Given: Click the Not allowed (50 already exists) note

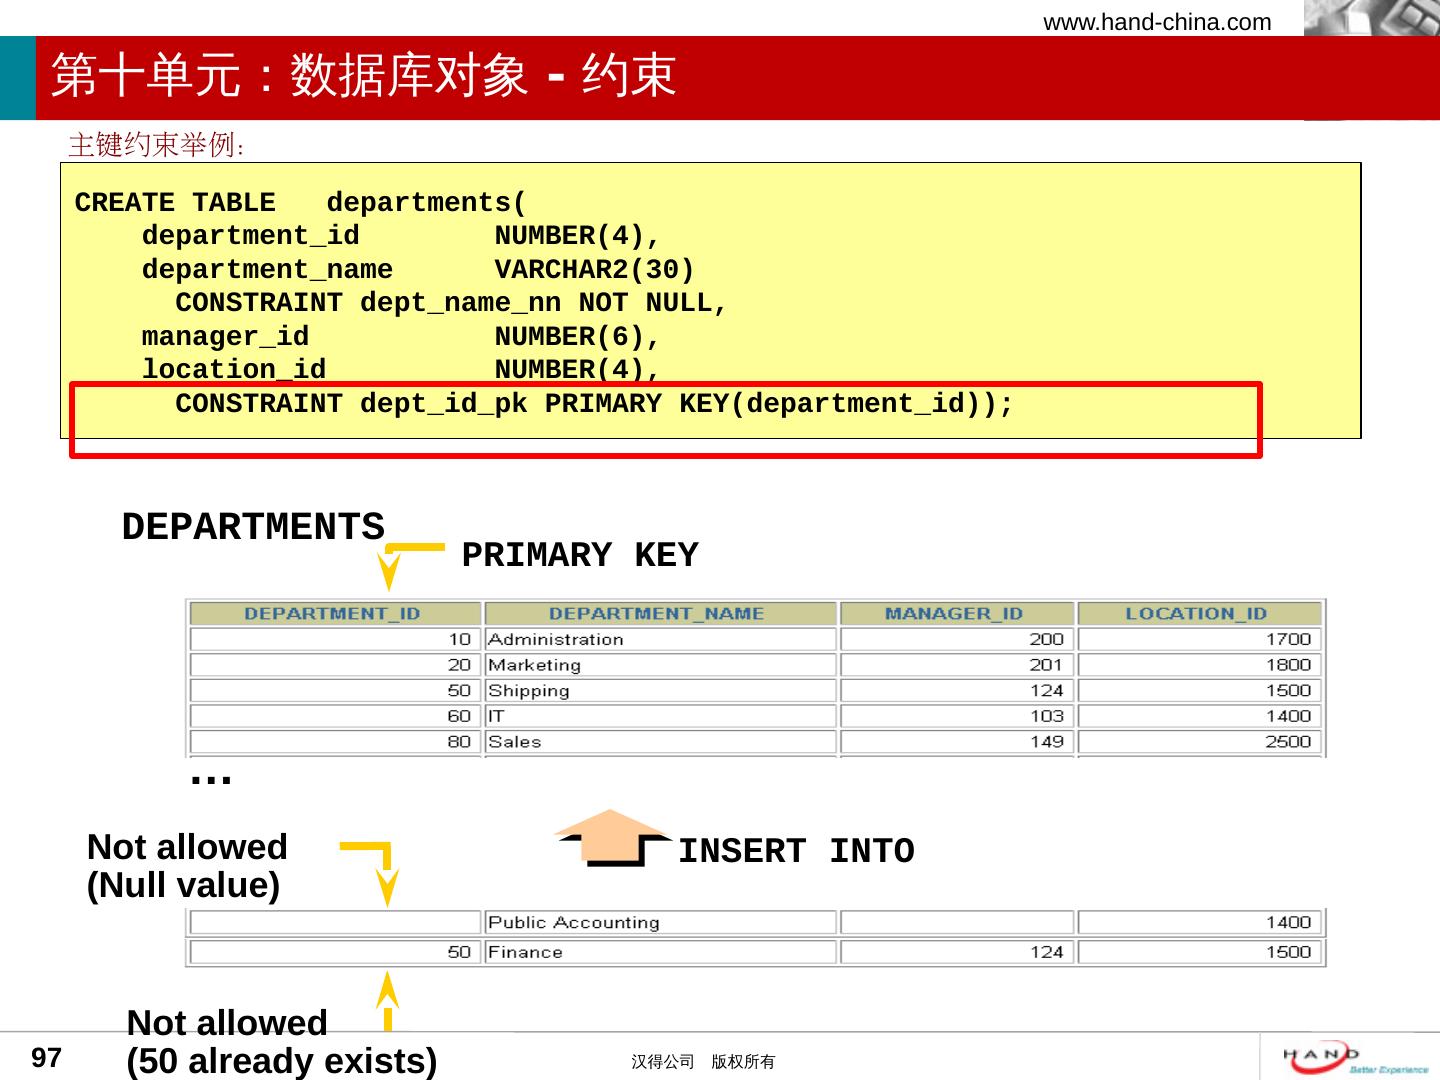Looking at the screenshot, I should pyautogui.click(x=282, y=1042).
